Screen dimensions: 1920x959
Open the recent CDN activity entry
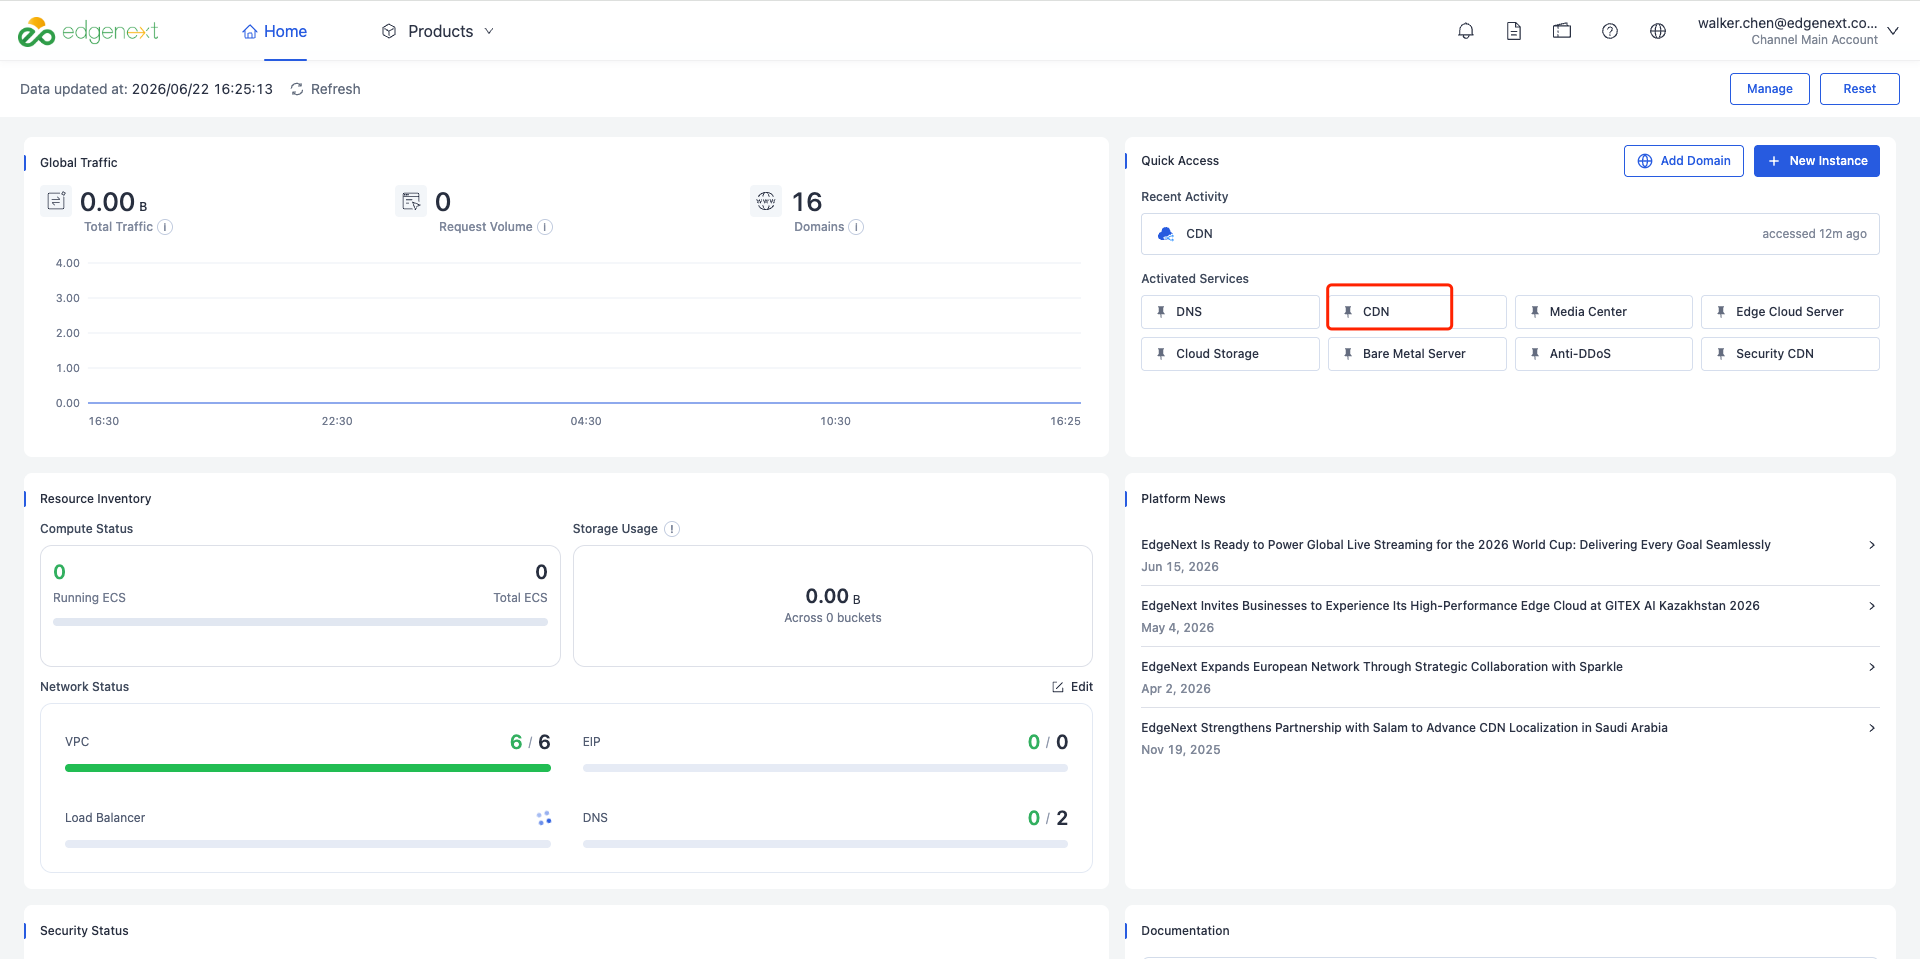click(x=1510, y=234)
